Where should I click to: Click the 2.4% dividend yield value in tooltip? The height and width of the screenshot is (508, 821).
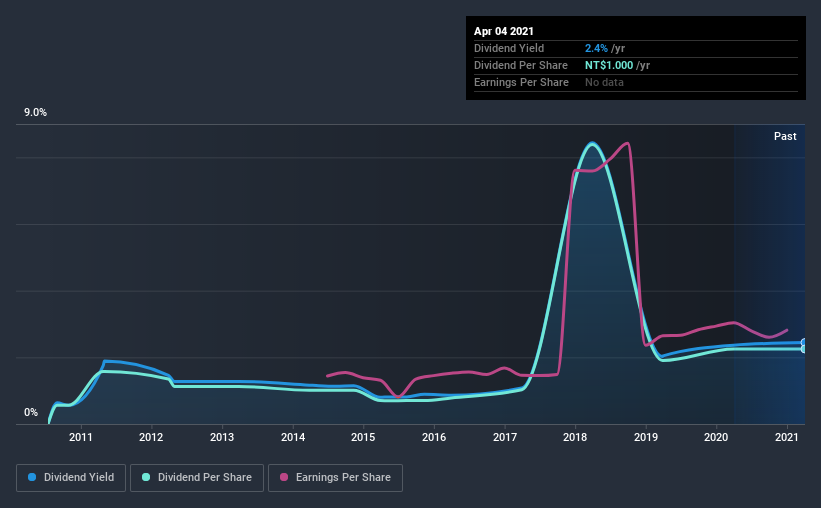pos(596,48)
